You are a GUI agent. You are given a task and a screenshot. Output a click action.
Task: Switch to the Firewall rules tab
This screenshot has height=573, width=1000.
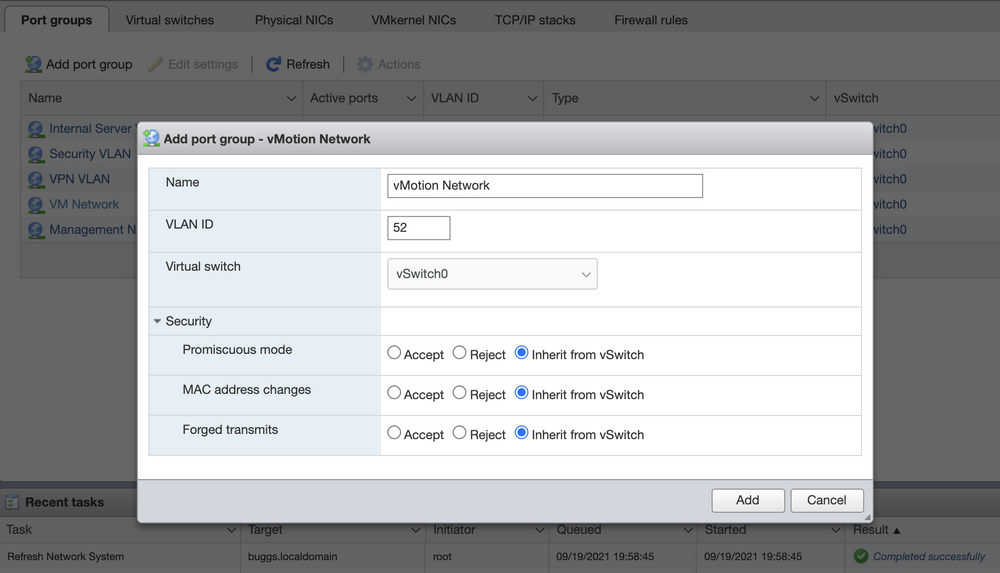pyautogui.click(x=651, y=20)
